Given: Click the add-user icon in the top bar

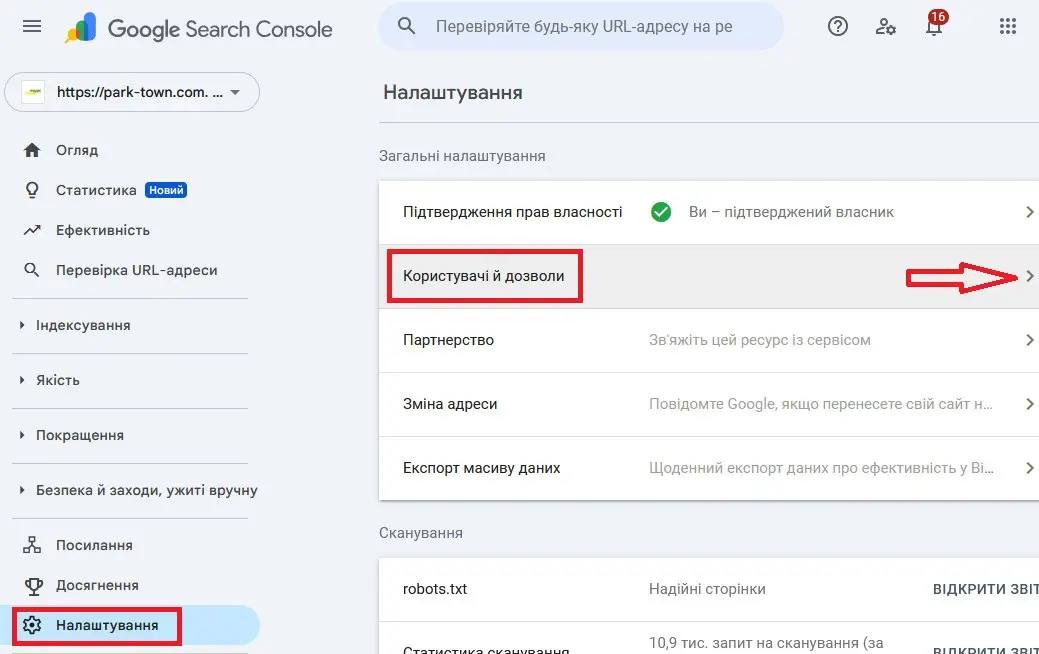Looking at the screenshot, I should tap(885, 27).
